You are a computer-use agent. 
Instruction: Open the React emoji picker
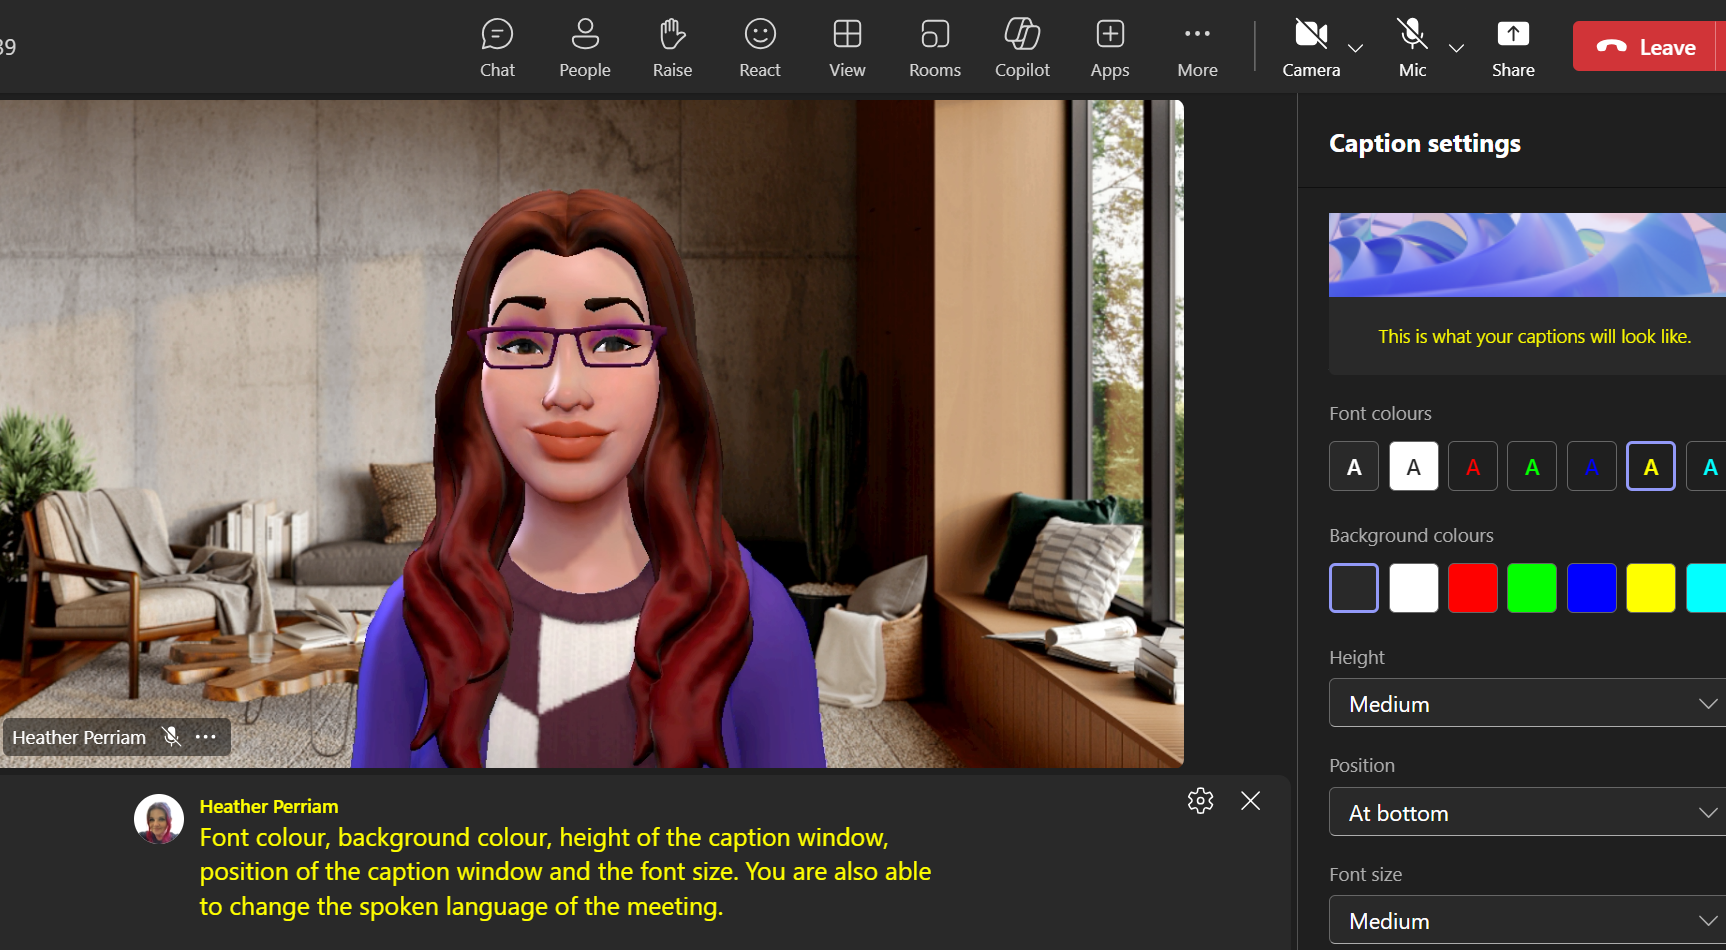coord(759,46)
